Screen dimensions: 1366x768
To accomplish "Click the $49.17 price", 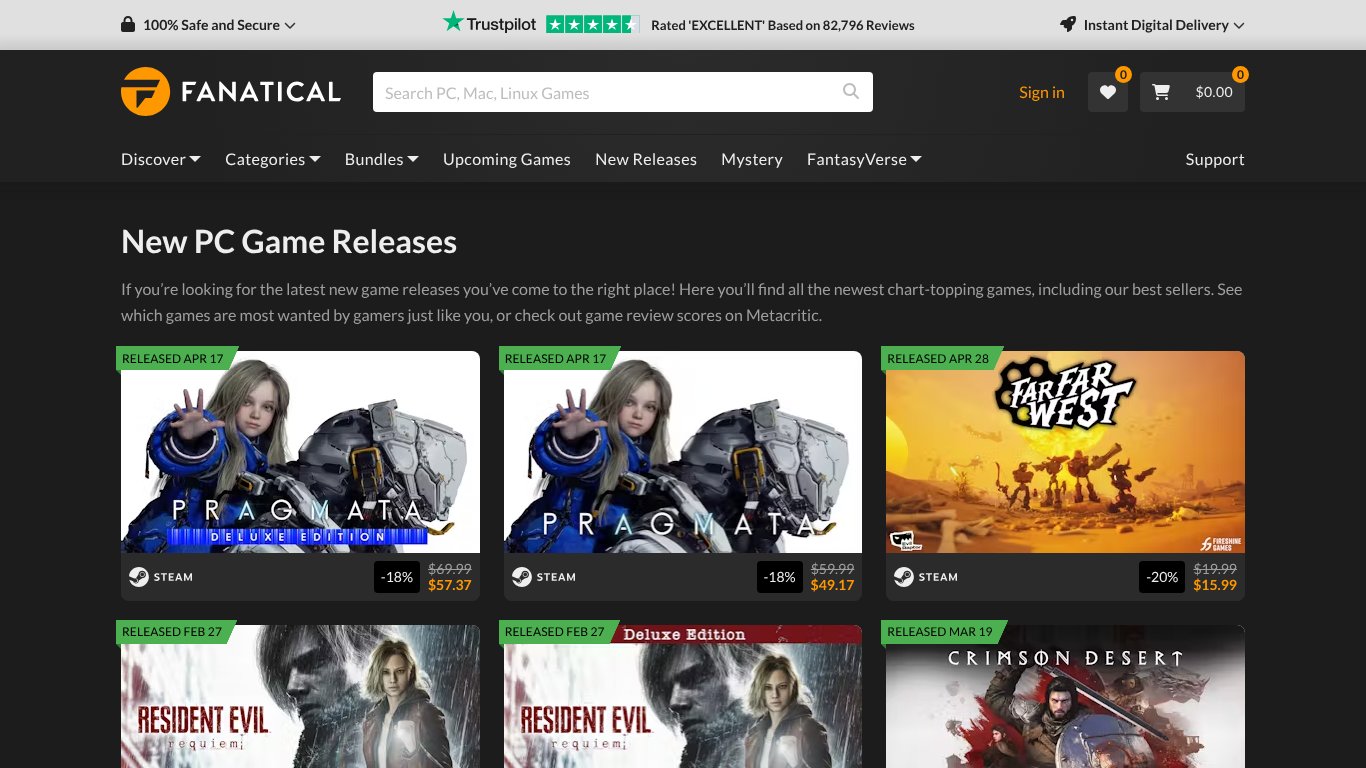I will point(832,585).
